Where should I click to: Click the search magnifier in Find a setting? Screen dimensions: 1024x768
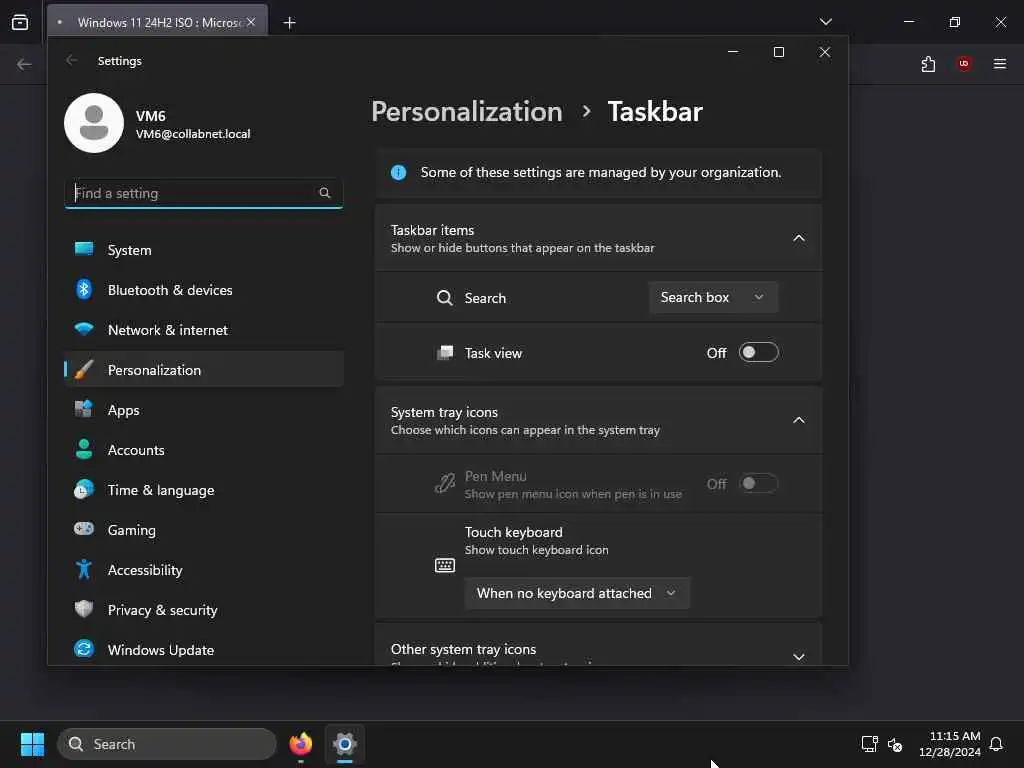tap(325, 193)
